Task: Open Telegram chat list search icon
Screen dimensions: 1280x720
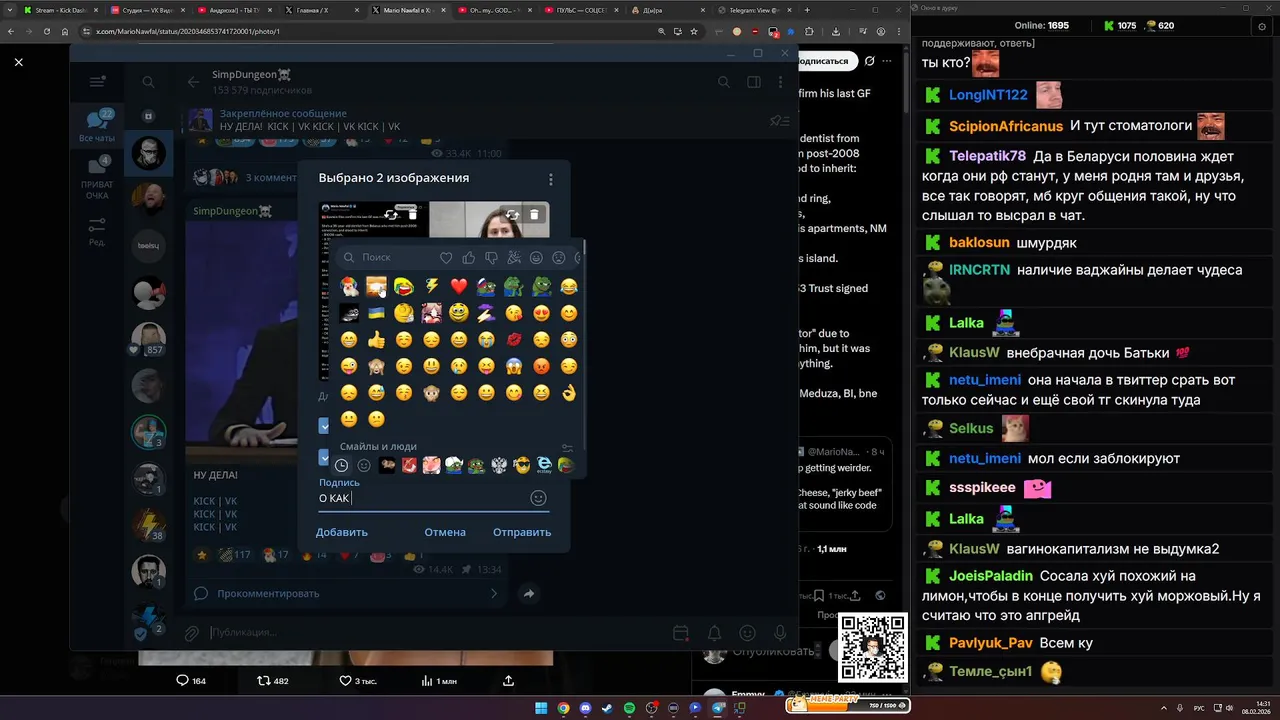Action: tap(148, 82)
